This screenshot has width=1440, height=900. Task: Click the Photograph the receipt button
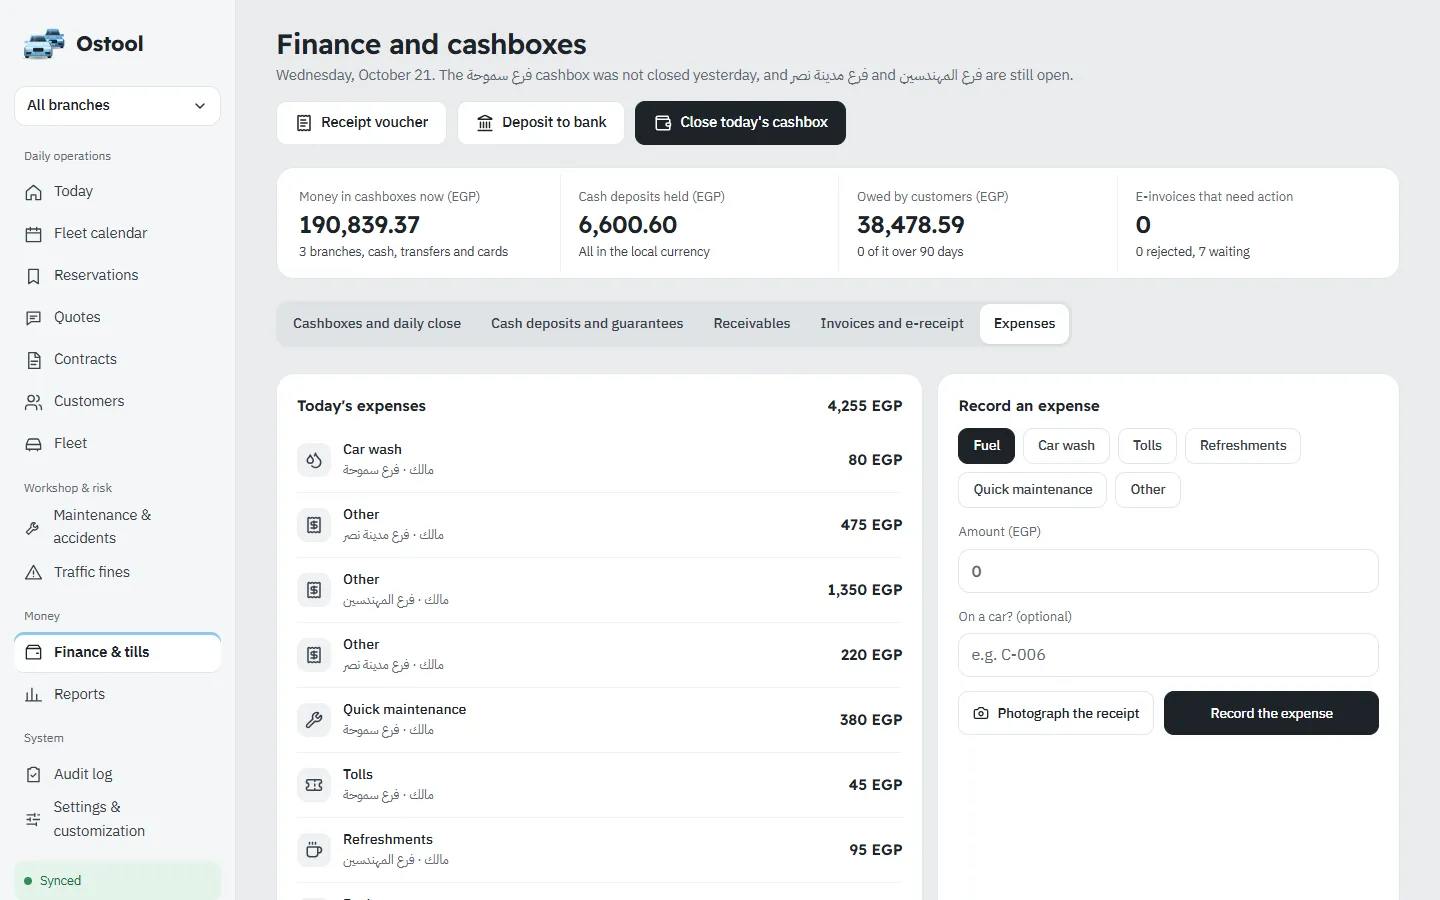[x=1056, y=714]
